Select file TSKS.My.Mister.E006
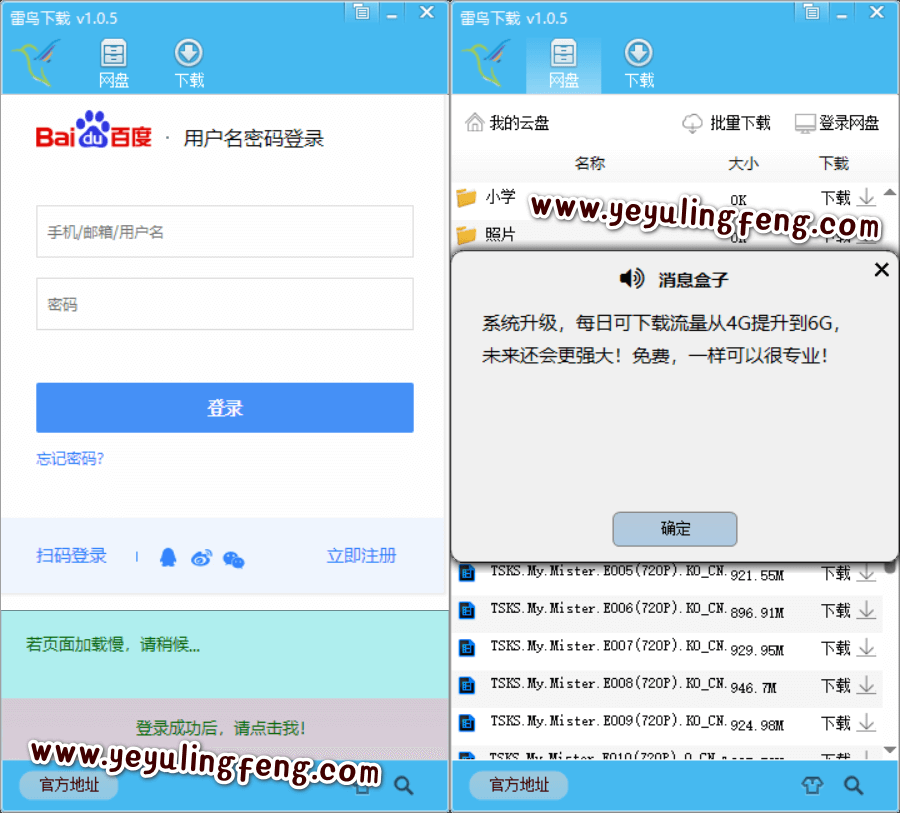Image resolution: width=901 pixels, height=813 pixels. (609, 608)
